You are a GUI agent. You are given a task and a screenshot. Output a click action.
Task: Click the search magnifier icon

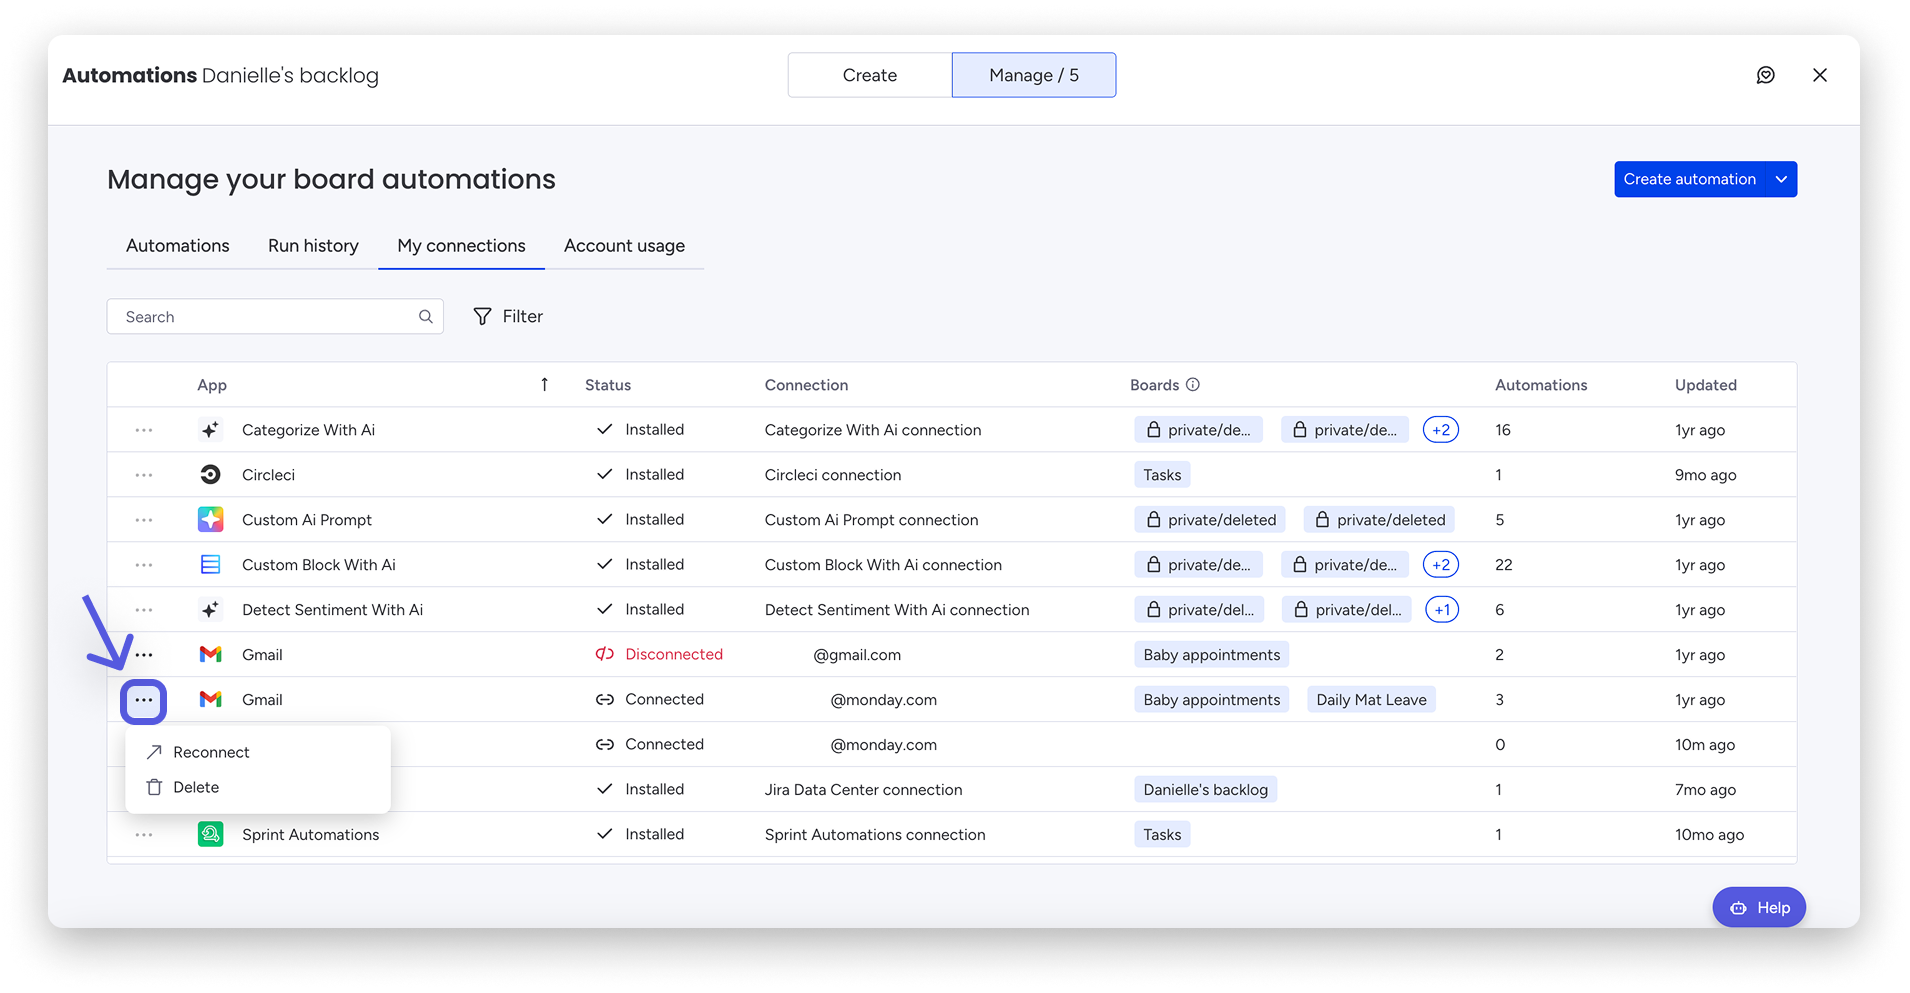click(x=426, y=317)
